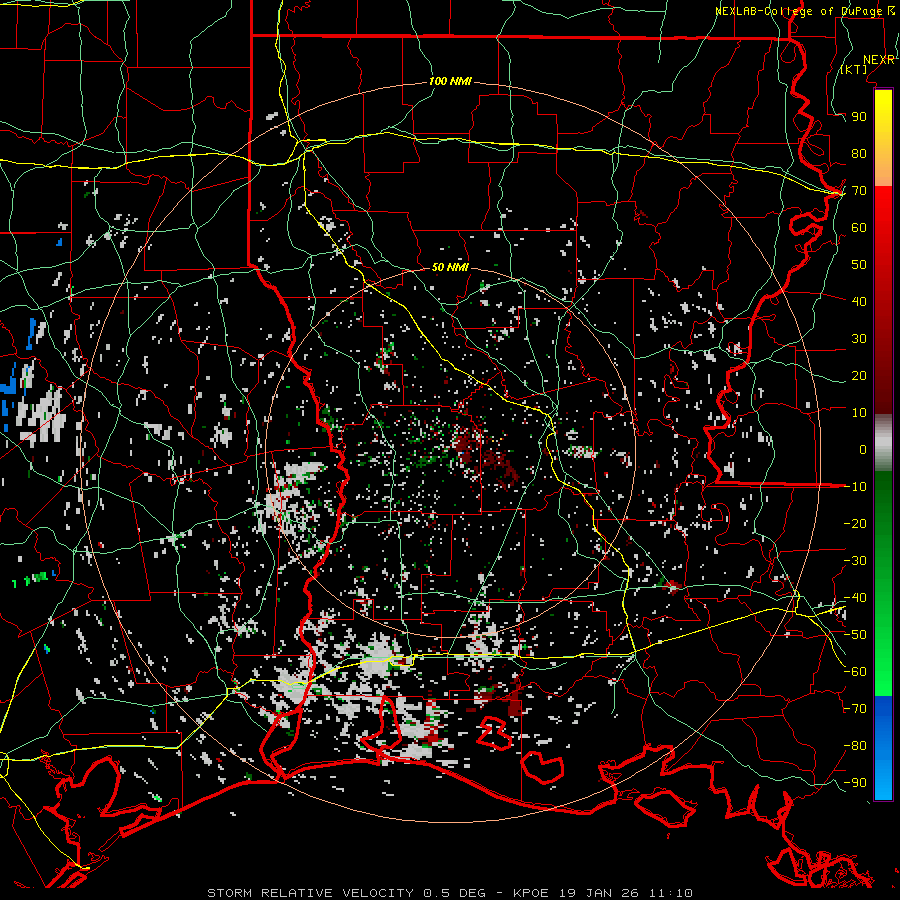
Task: Click the 50 NMI range ring label
Action: pyautogui.click(x=450, y=267)
